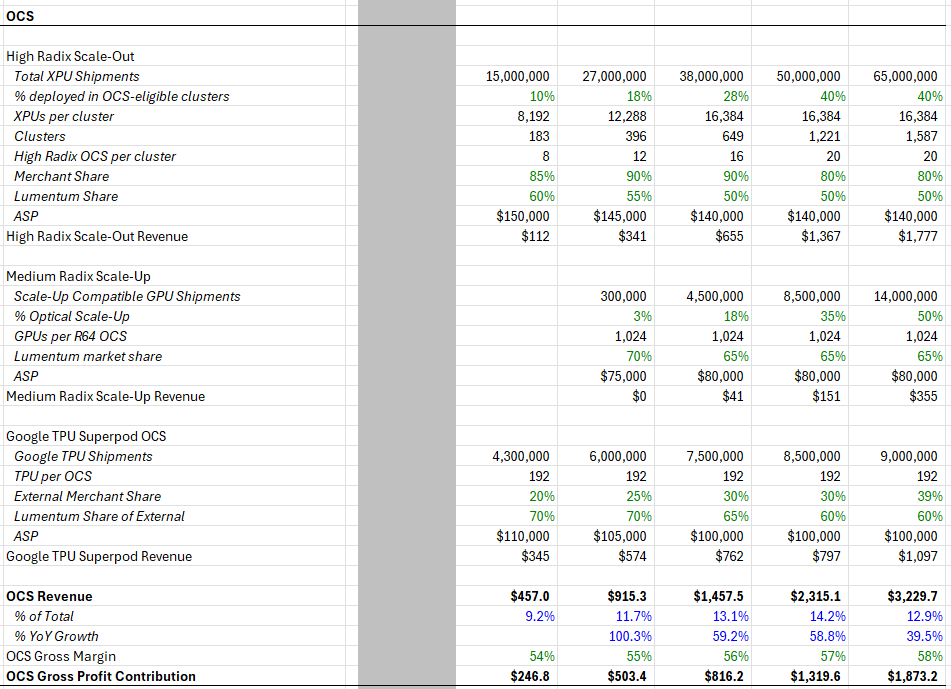The width and height of the screenshot is (951, 689).
Task: Select the $75,000 ASP cell
Action: click(623, 377)
